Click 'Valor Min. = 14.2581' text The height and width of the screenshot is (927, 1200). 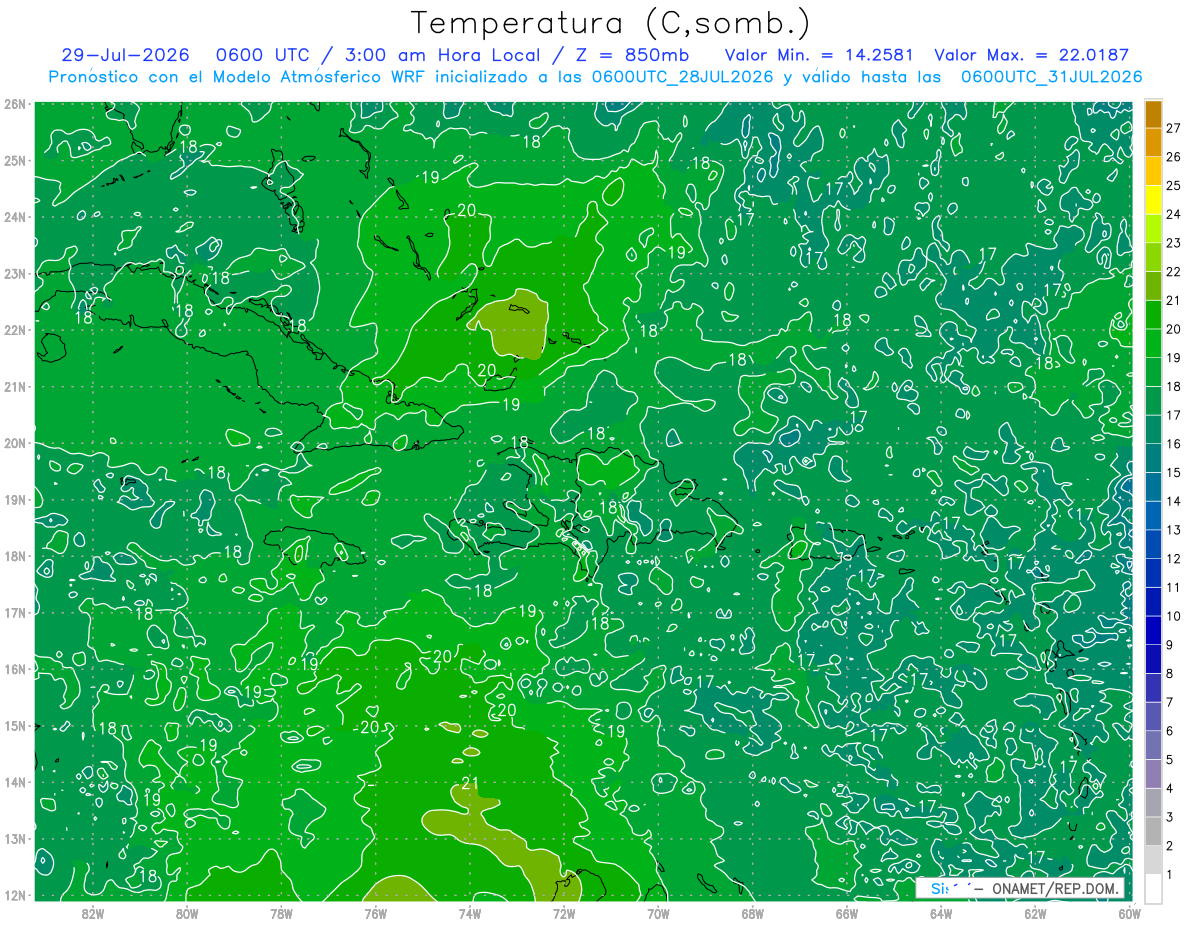coord(819,55)
